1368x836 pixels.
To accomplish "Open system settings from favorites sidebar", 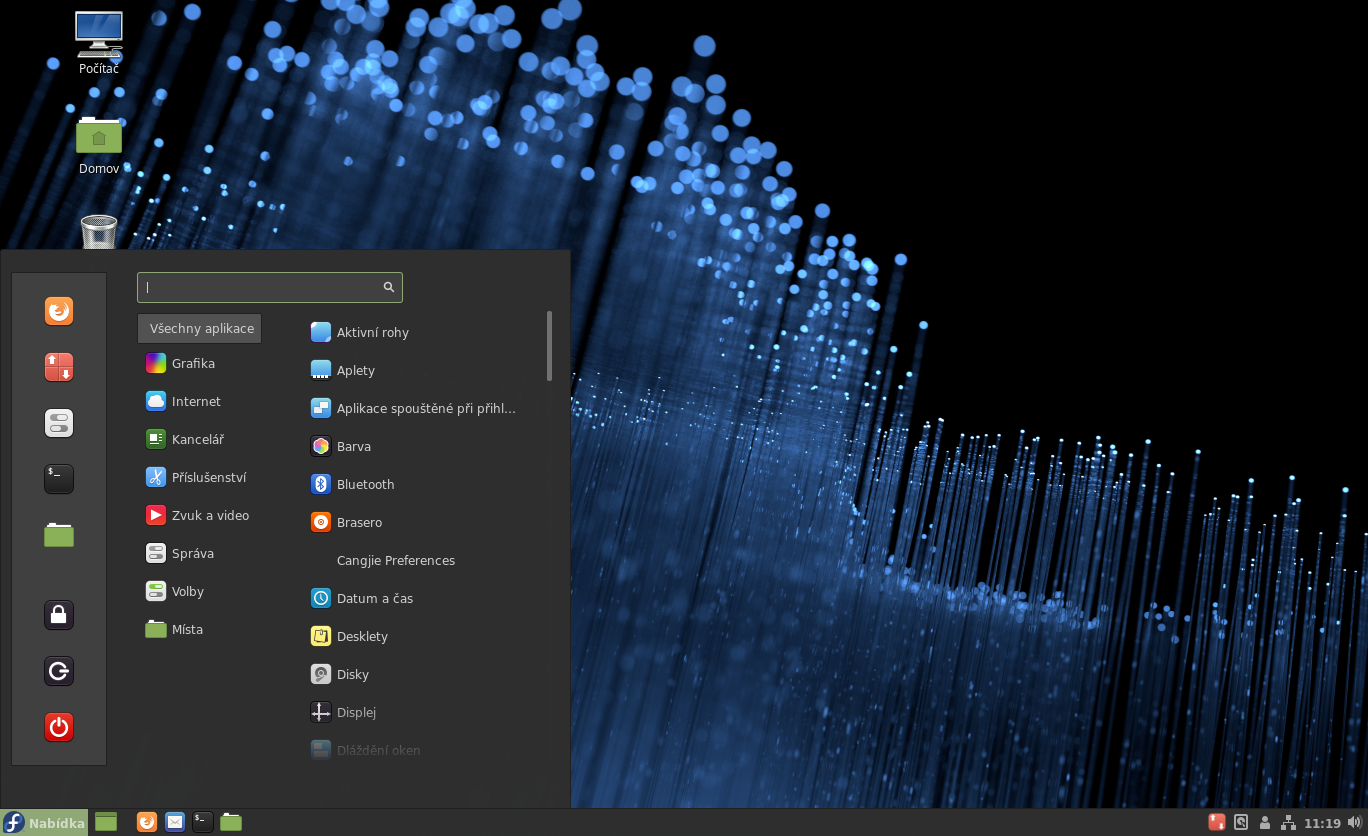I will (x=59, y=423).
